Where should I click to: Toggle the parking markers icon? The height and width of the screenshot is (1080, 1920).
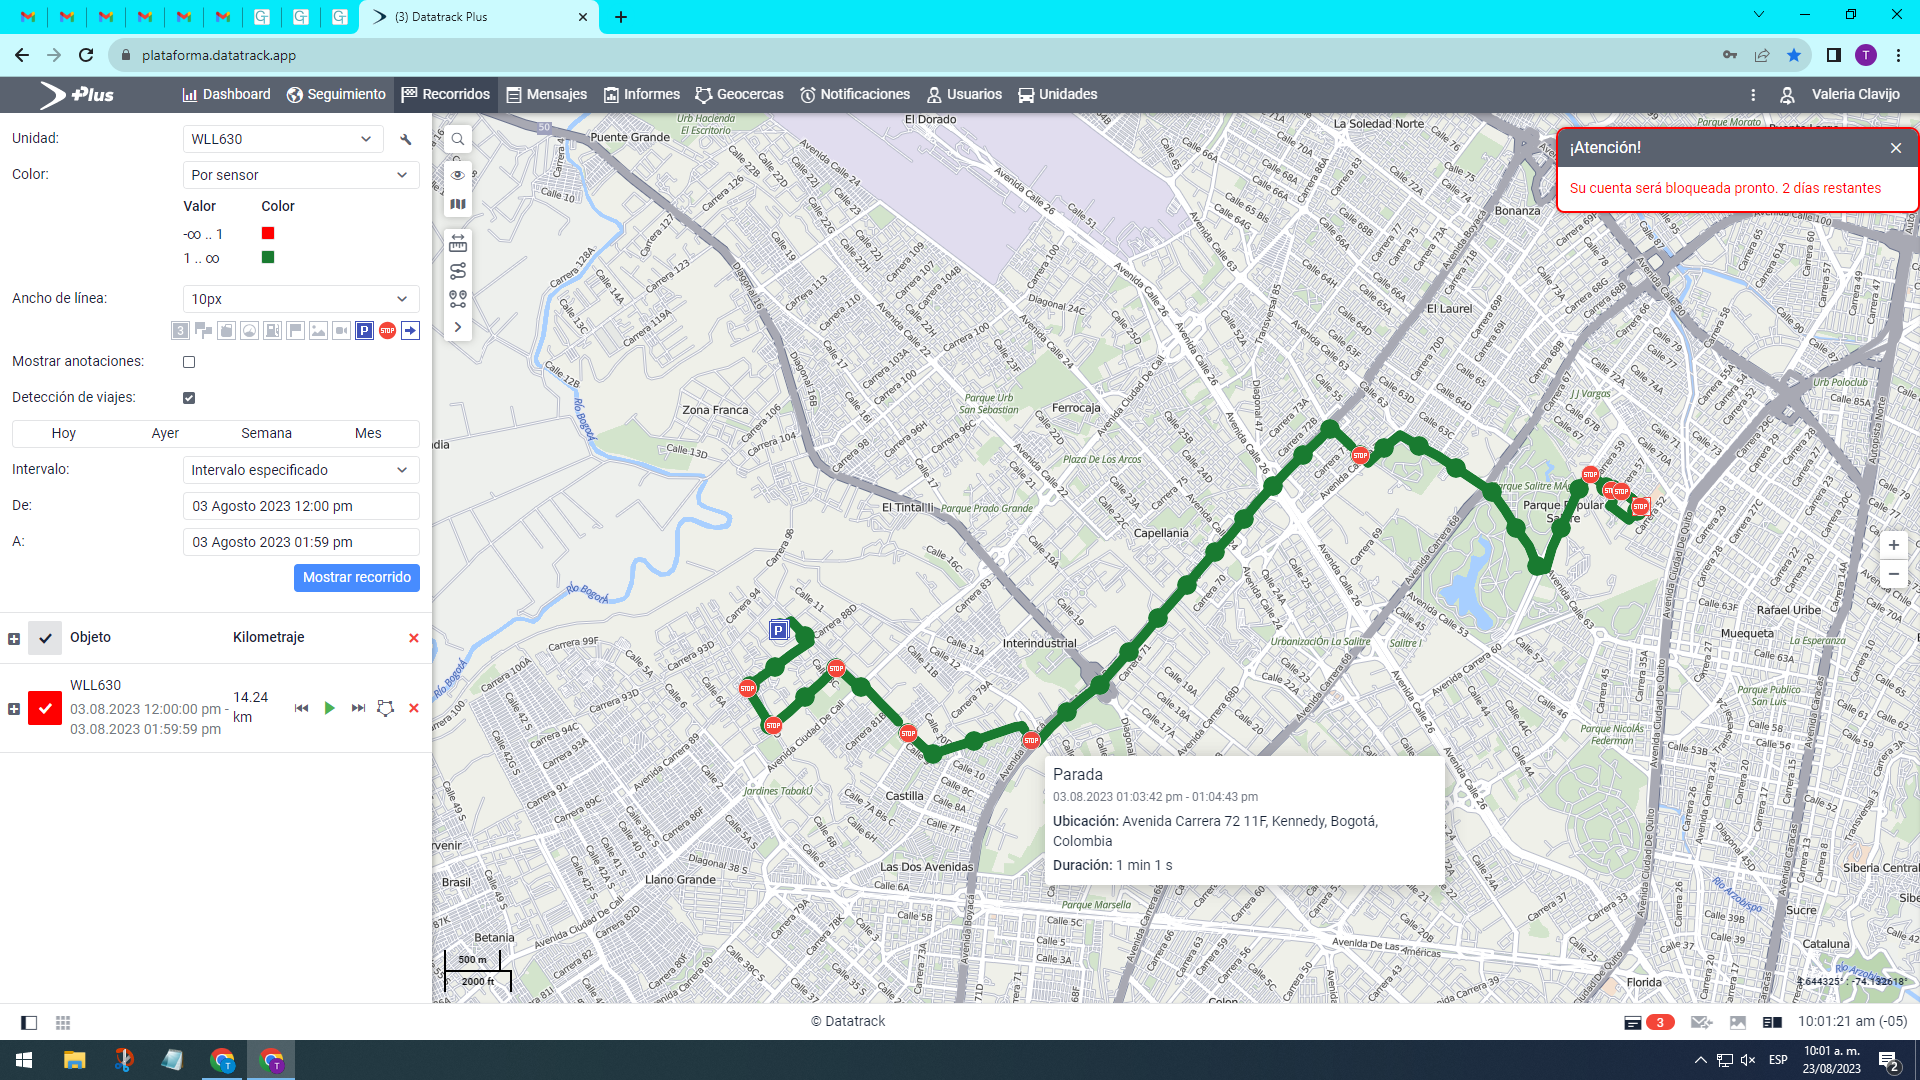pos(364,331)
